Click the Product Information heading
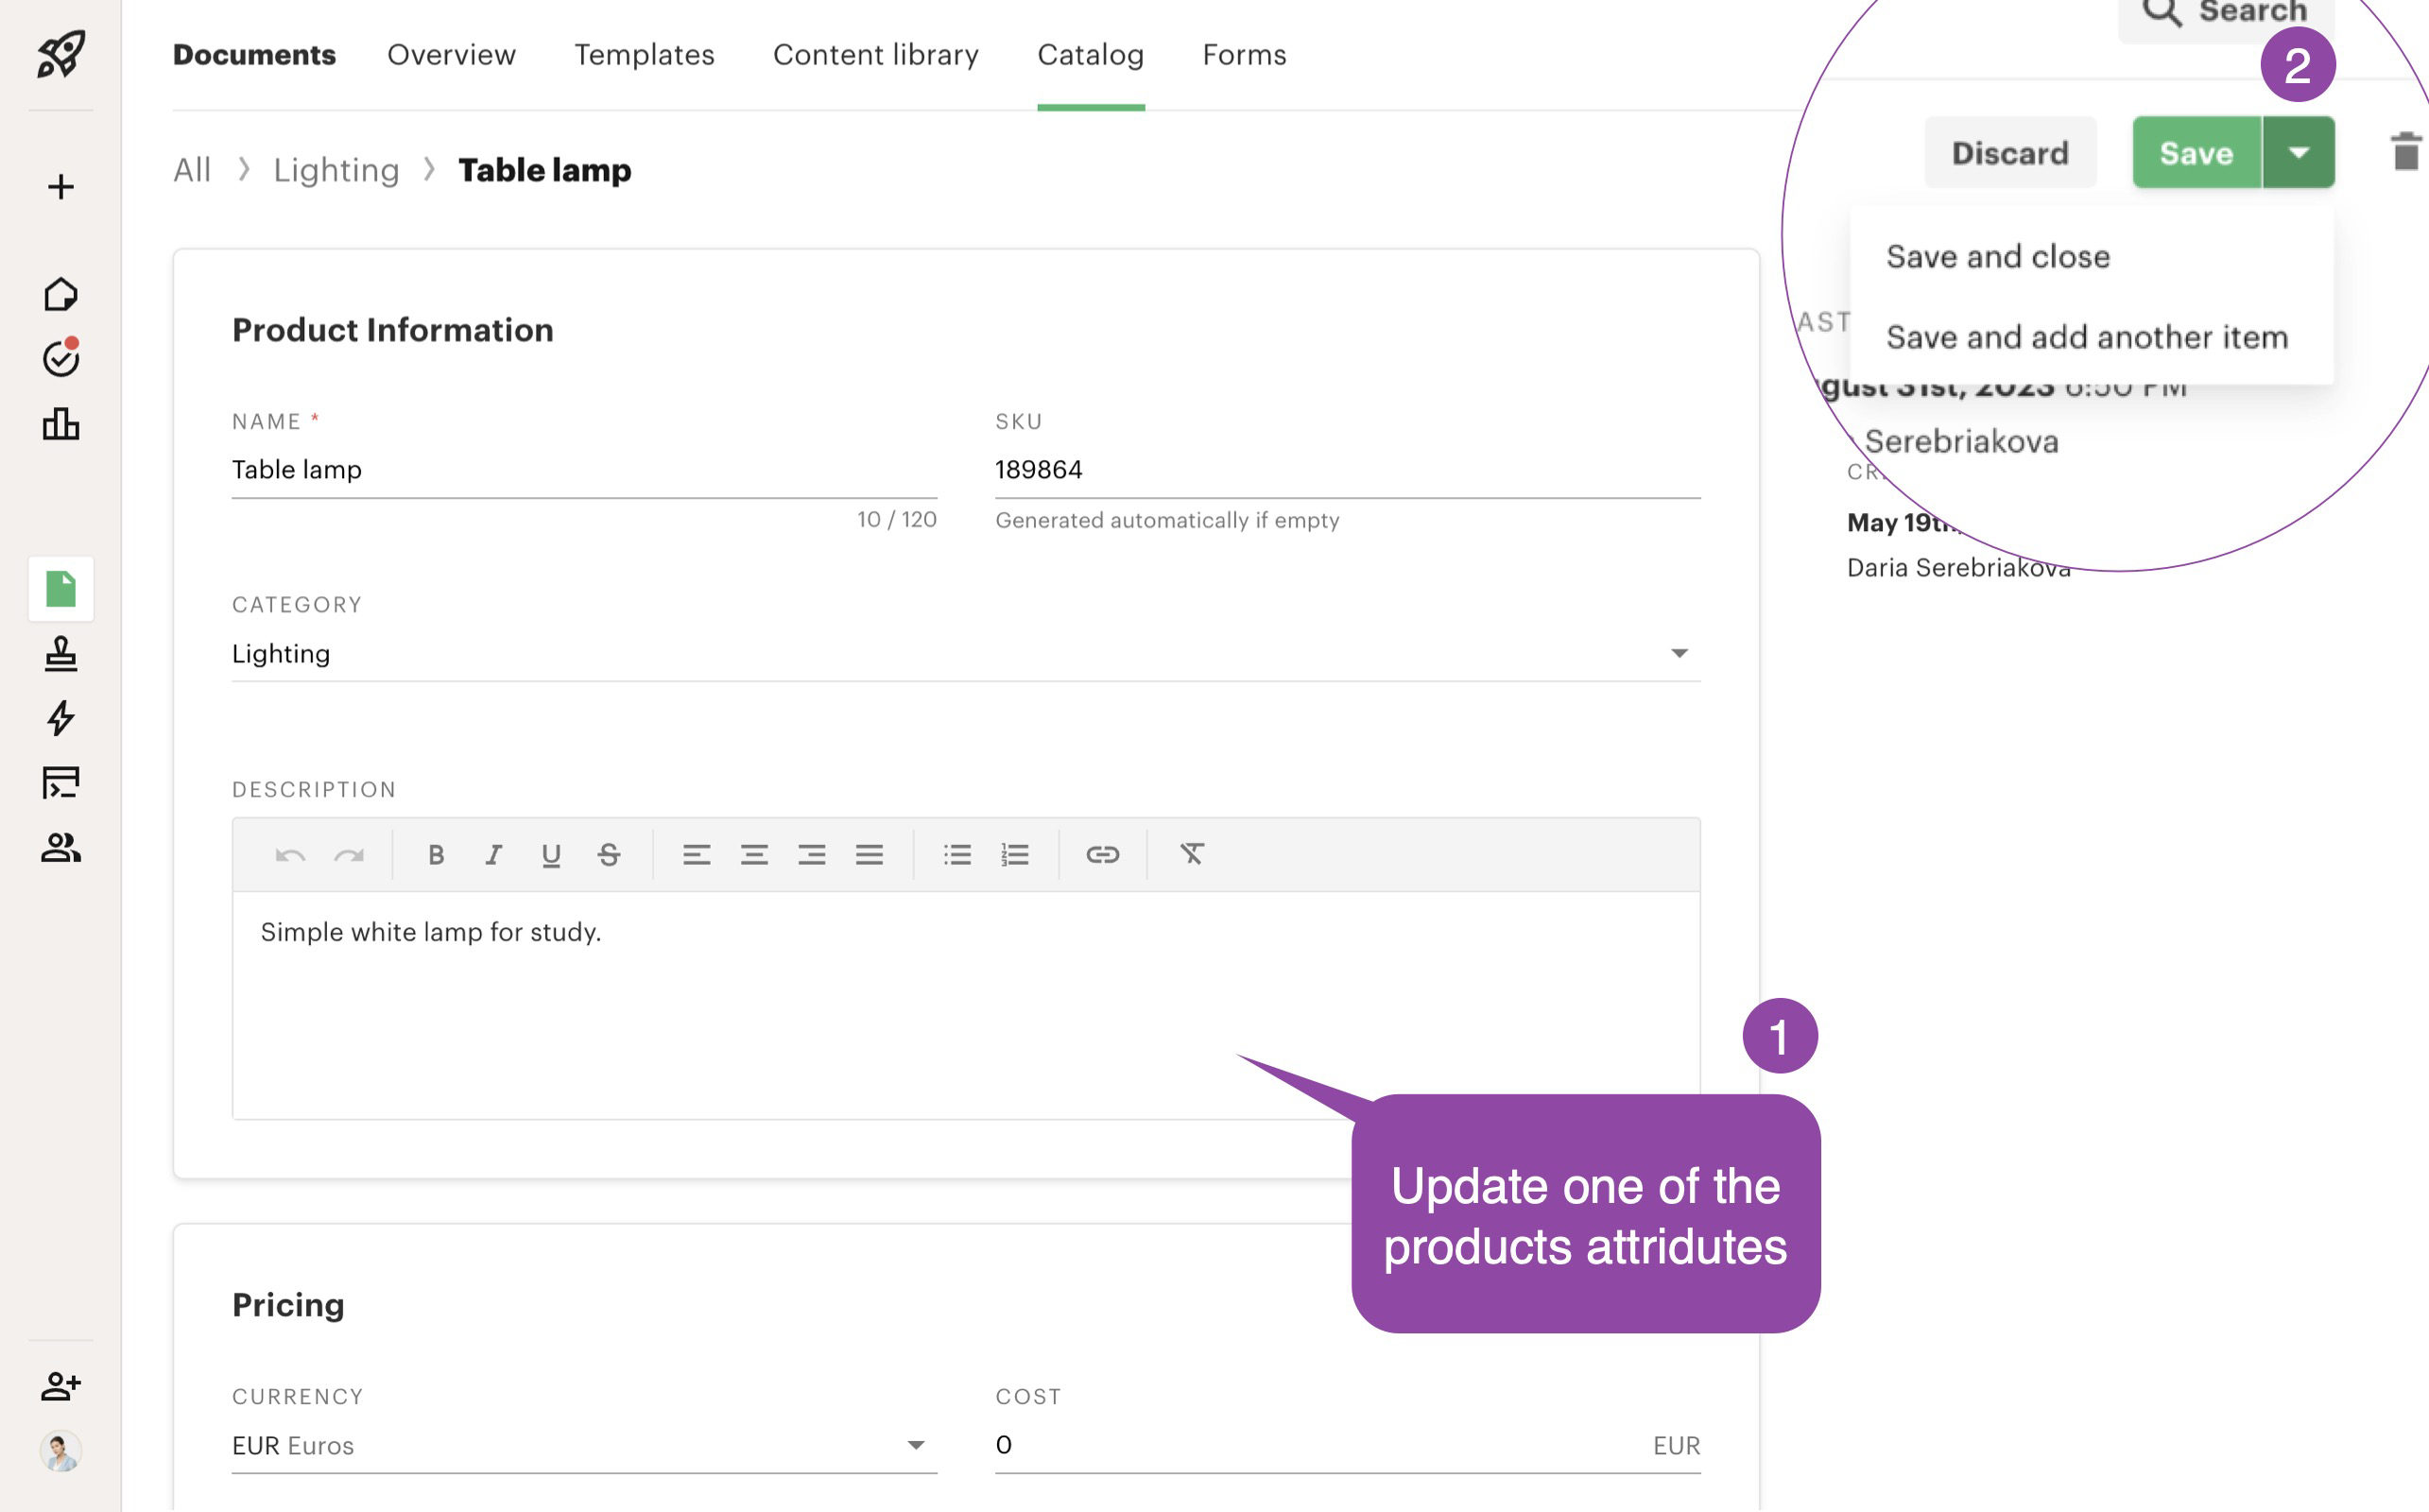2429x1512 pixels. coord(393,330)
